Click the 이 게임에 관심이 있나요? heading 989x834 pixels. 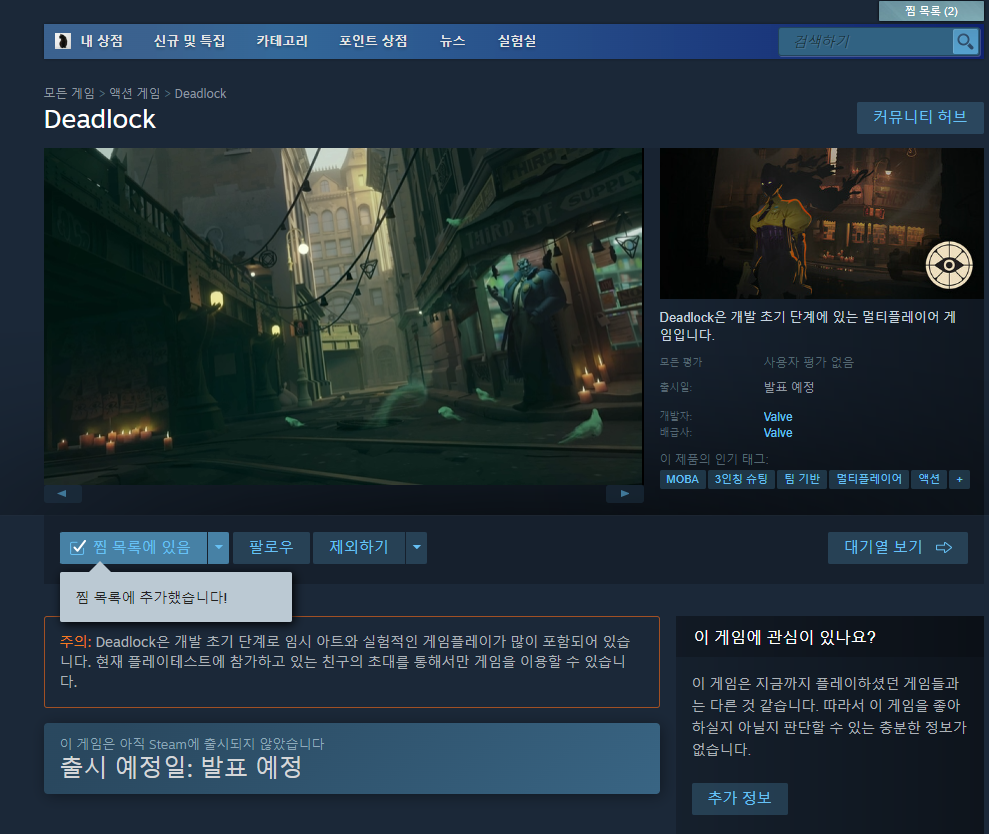[x=785, y=637]
